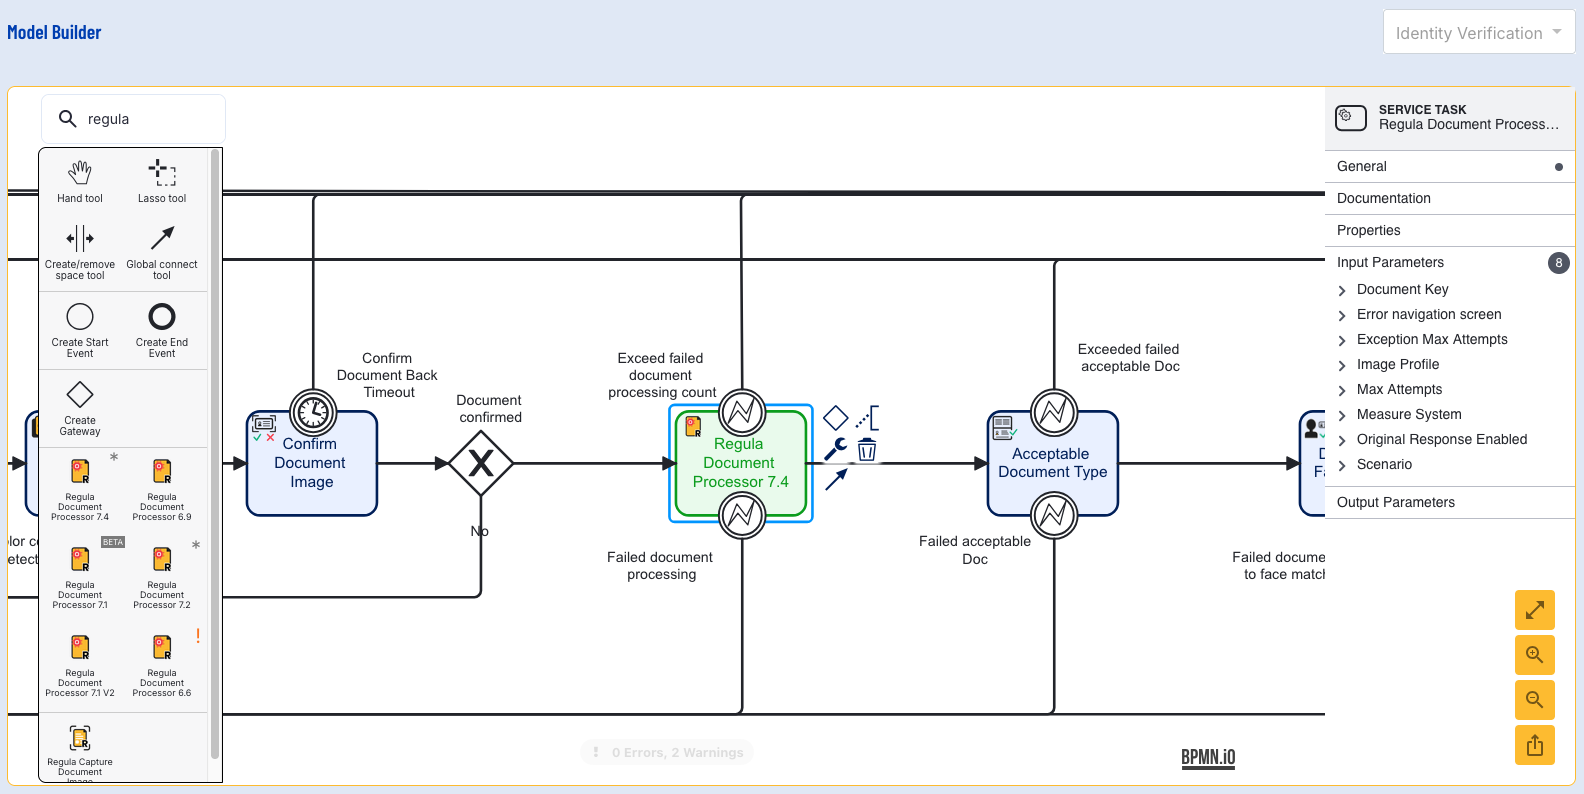Add Regula Capture Document Image from palette
The height and width of the screenshot is (794, 1584).
click(x=80, y=752)
